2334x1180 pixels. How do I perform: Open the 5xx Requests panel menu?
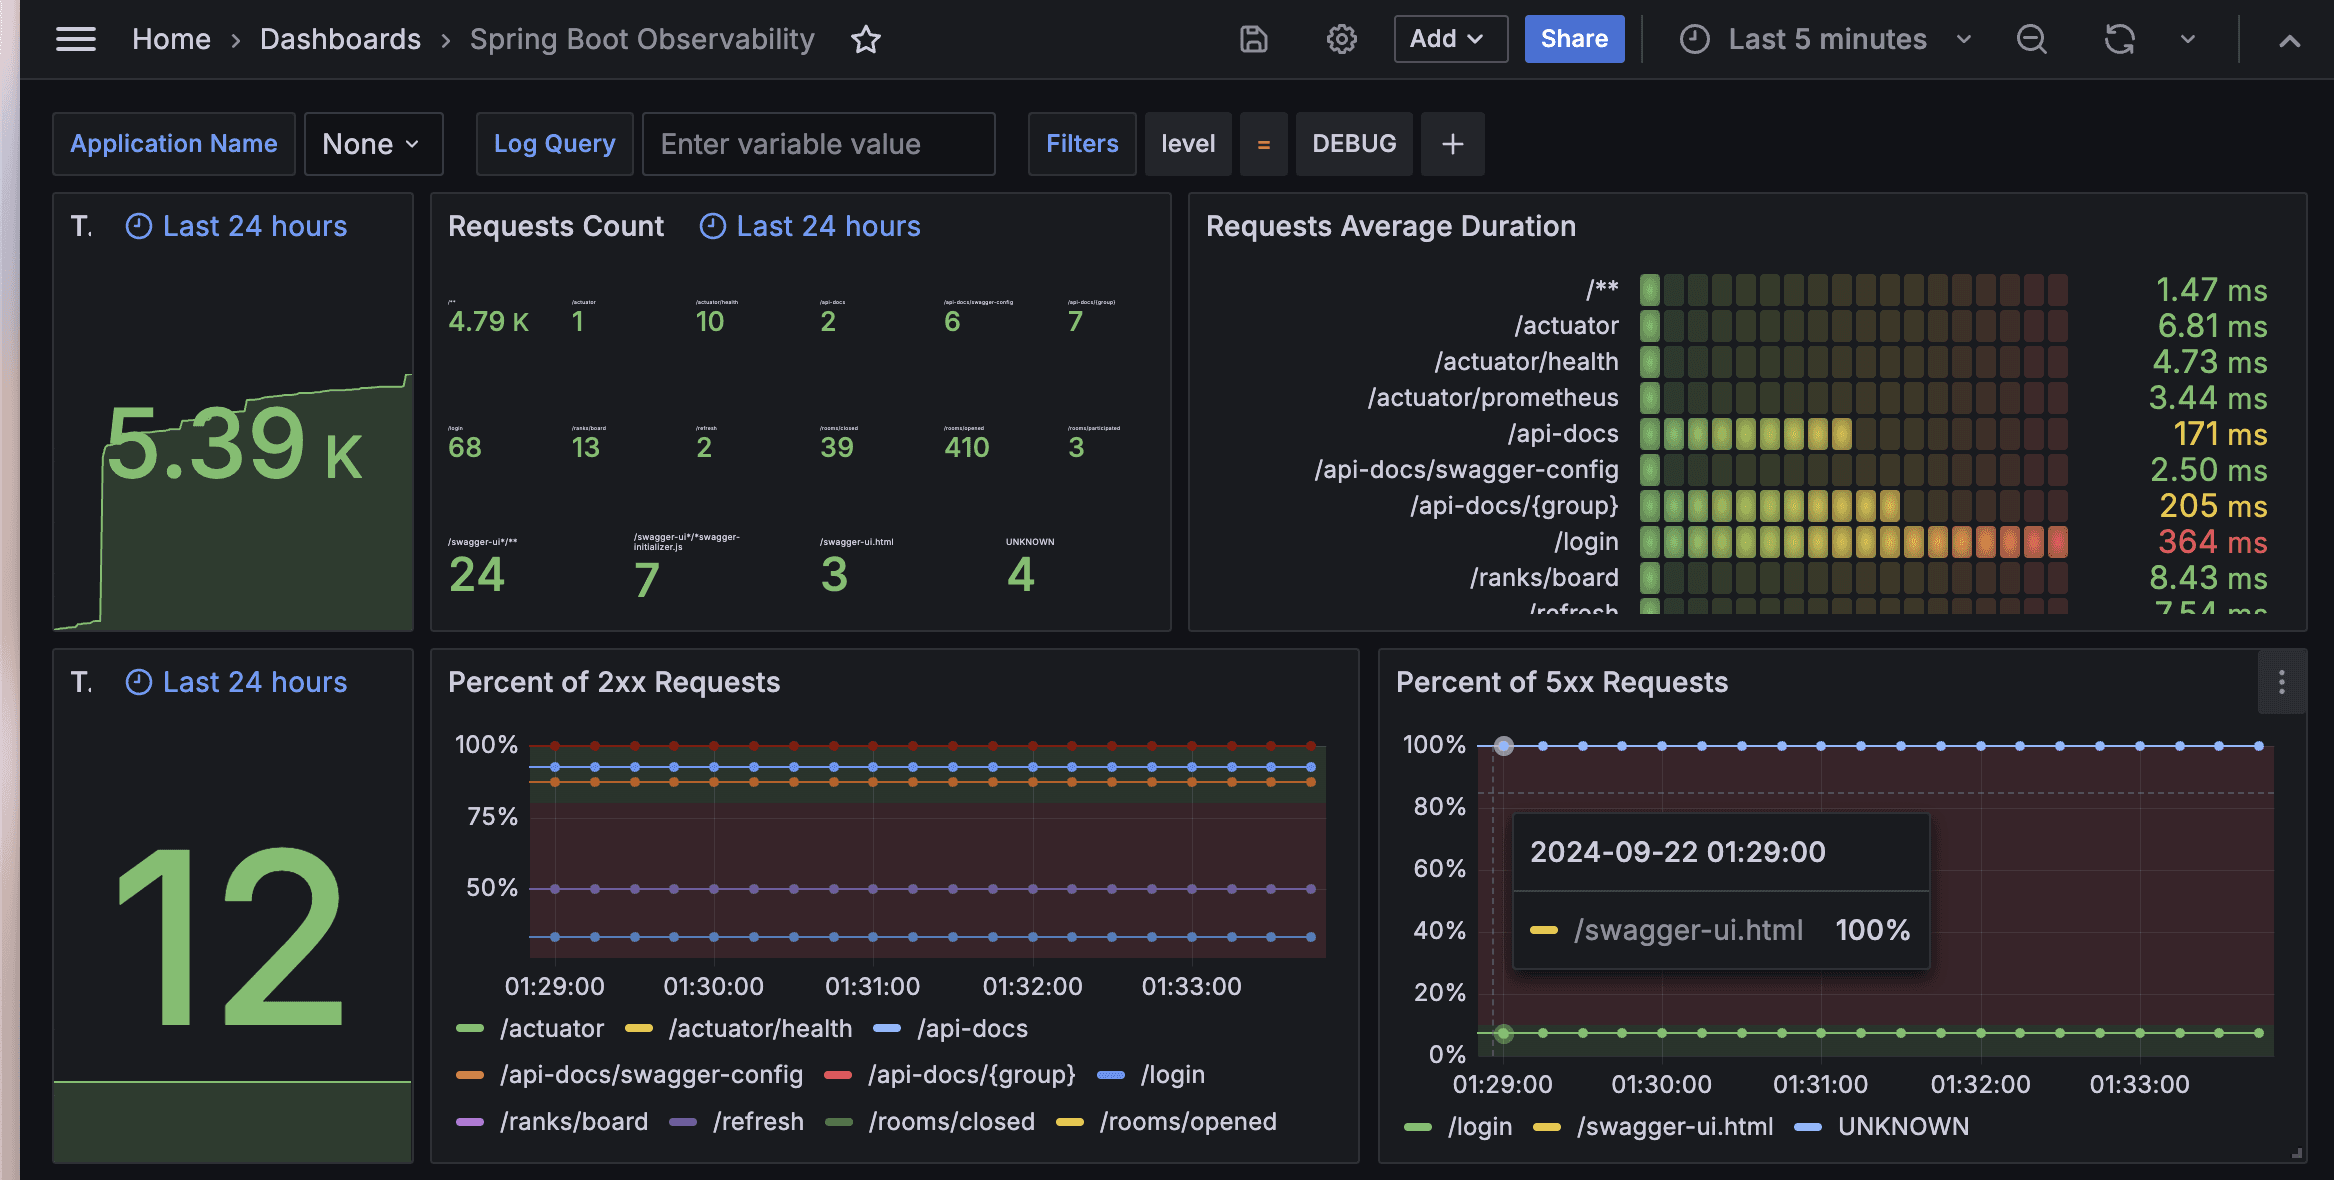(x=2281, y=682)
